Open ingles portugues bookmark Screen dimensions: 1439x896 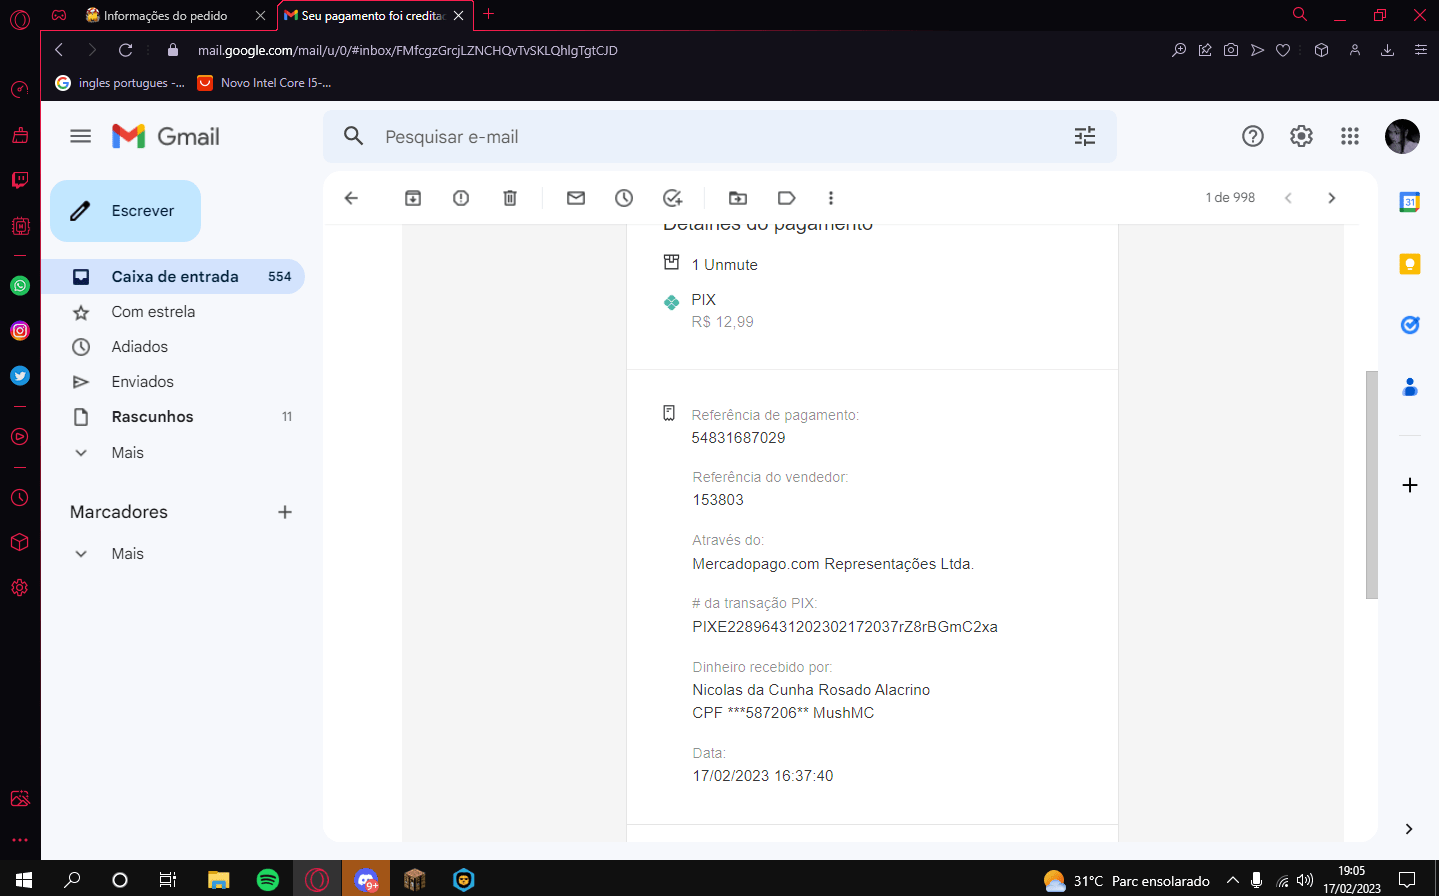tap(120, 83)
